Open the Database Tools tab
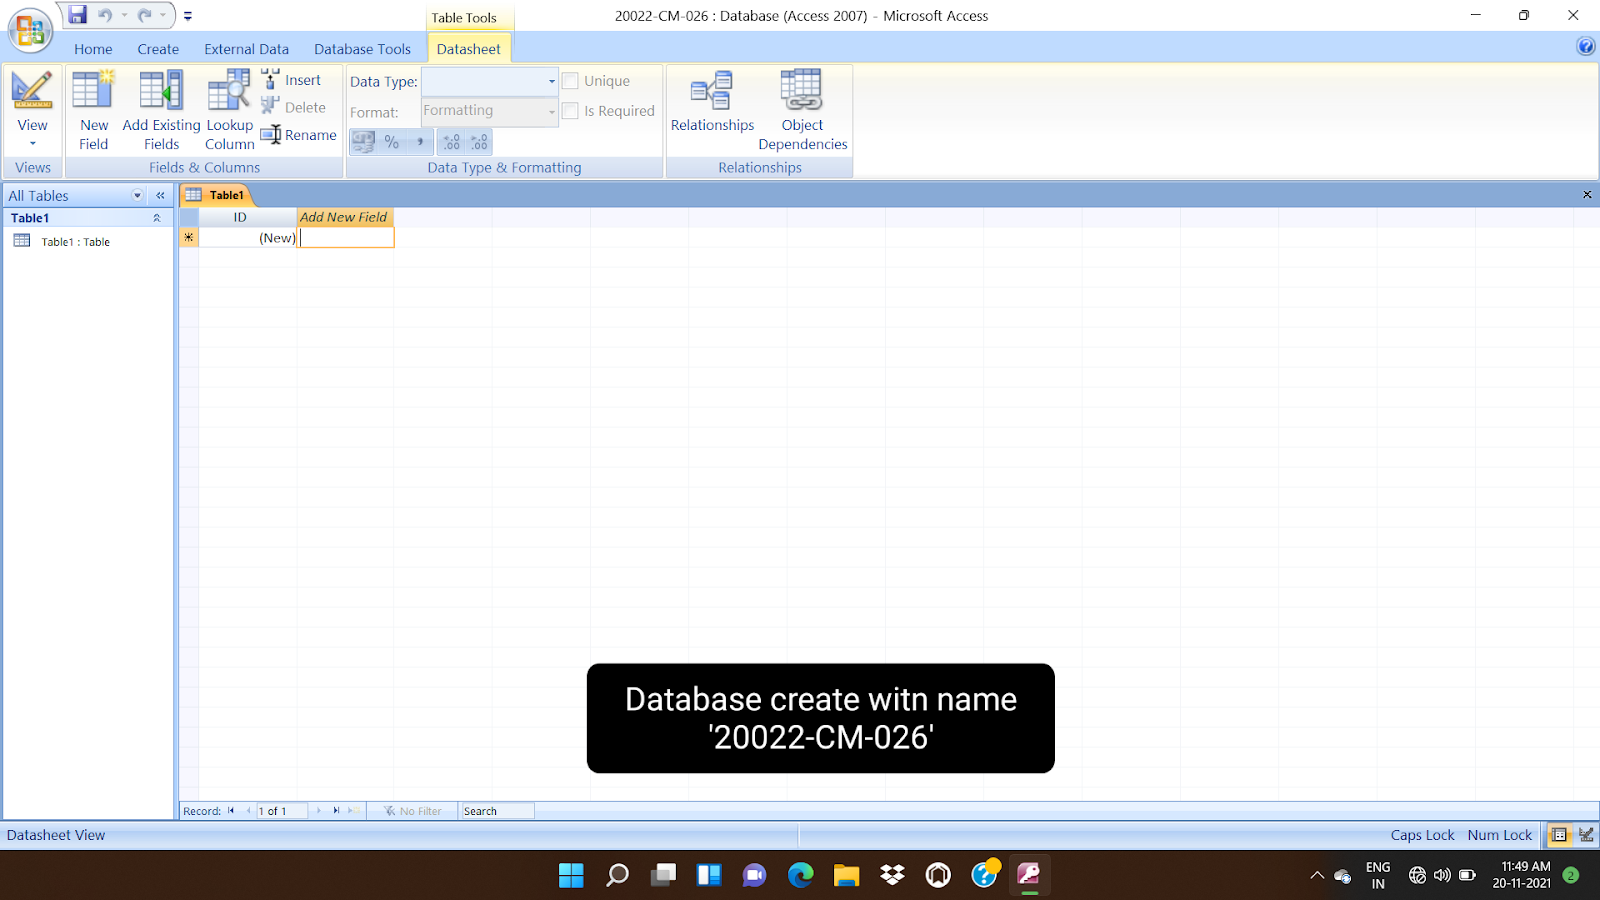 click(x=362, y=49)
